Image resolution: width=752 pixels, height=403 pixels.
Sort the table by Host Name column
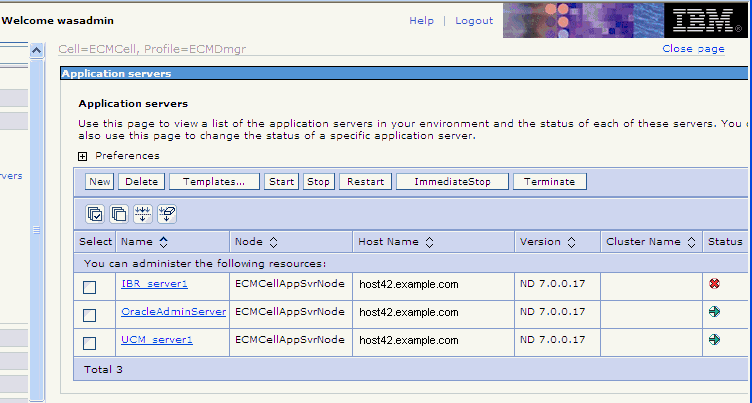click(x=429, y=242)
